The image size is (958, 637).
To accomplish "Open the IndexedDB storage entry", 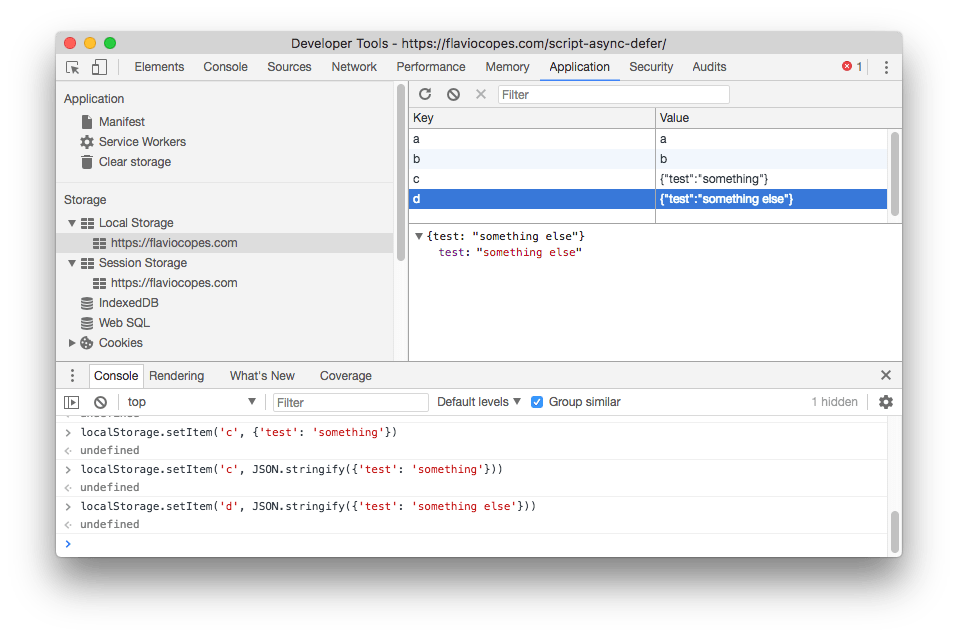I will tap(129, 302).
